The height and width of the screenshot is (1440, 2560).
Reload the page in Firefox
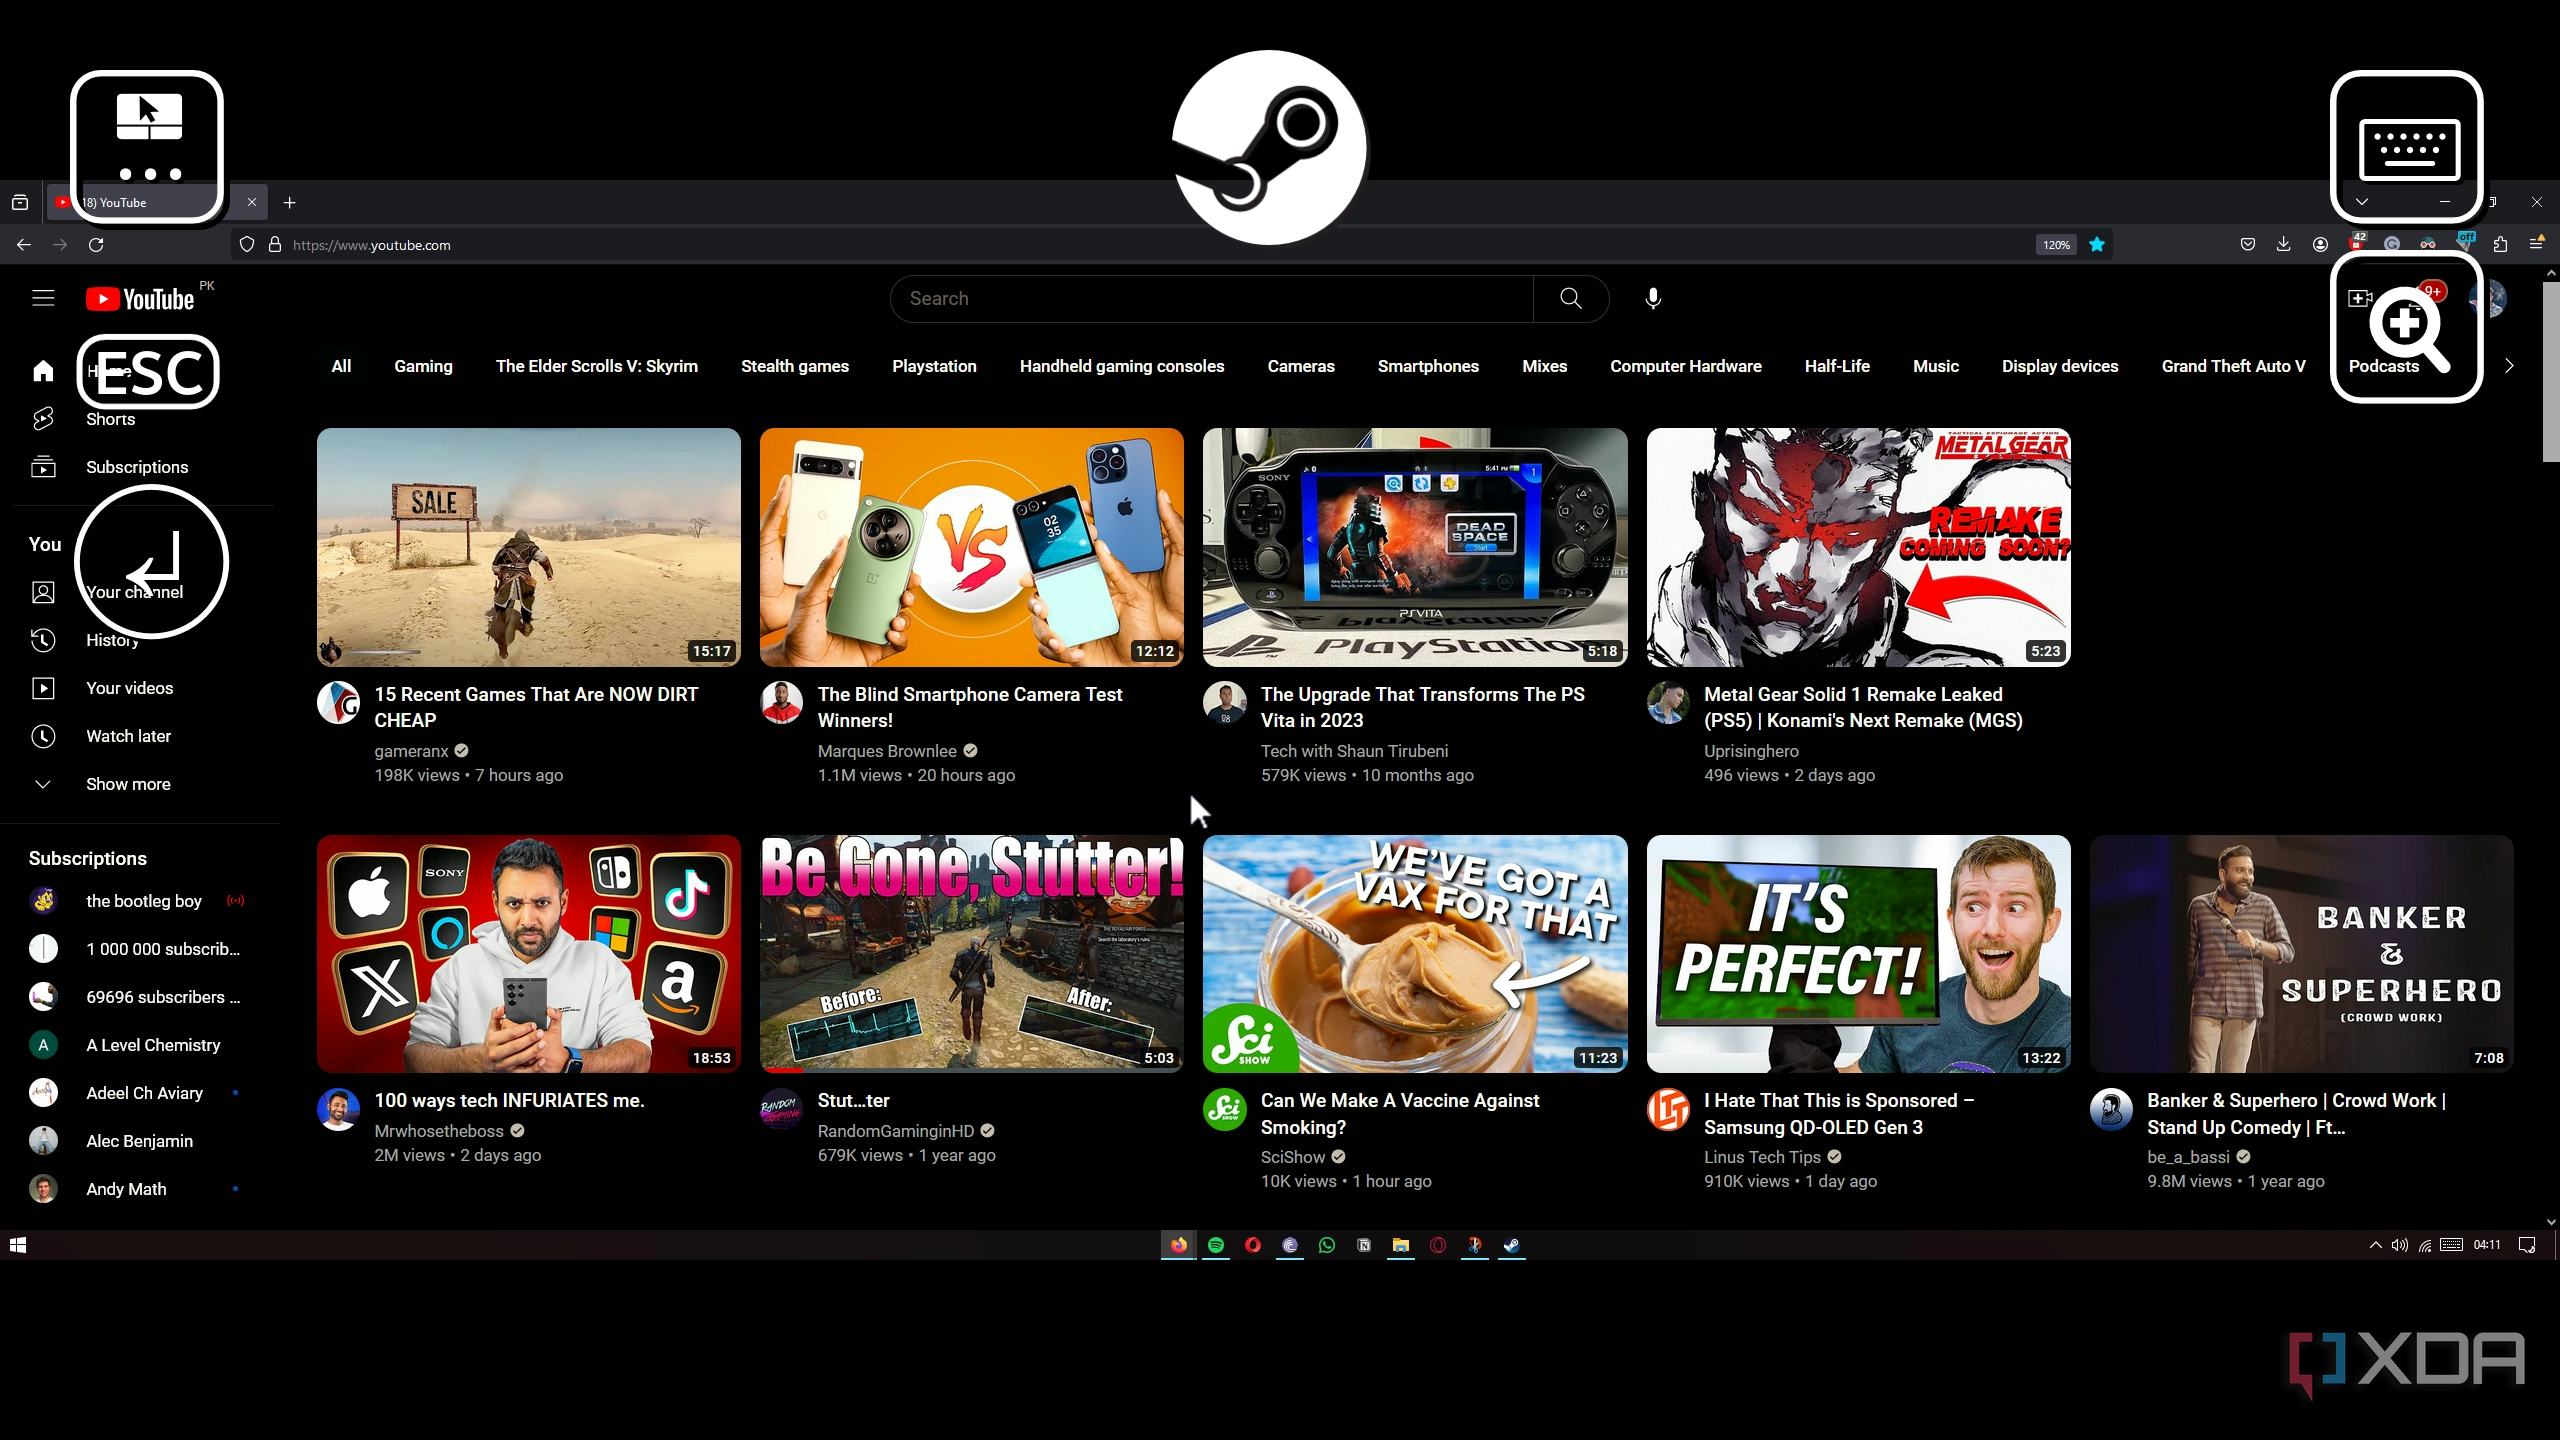[x=96, y=245]
